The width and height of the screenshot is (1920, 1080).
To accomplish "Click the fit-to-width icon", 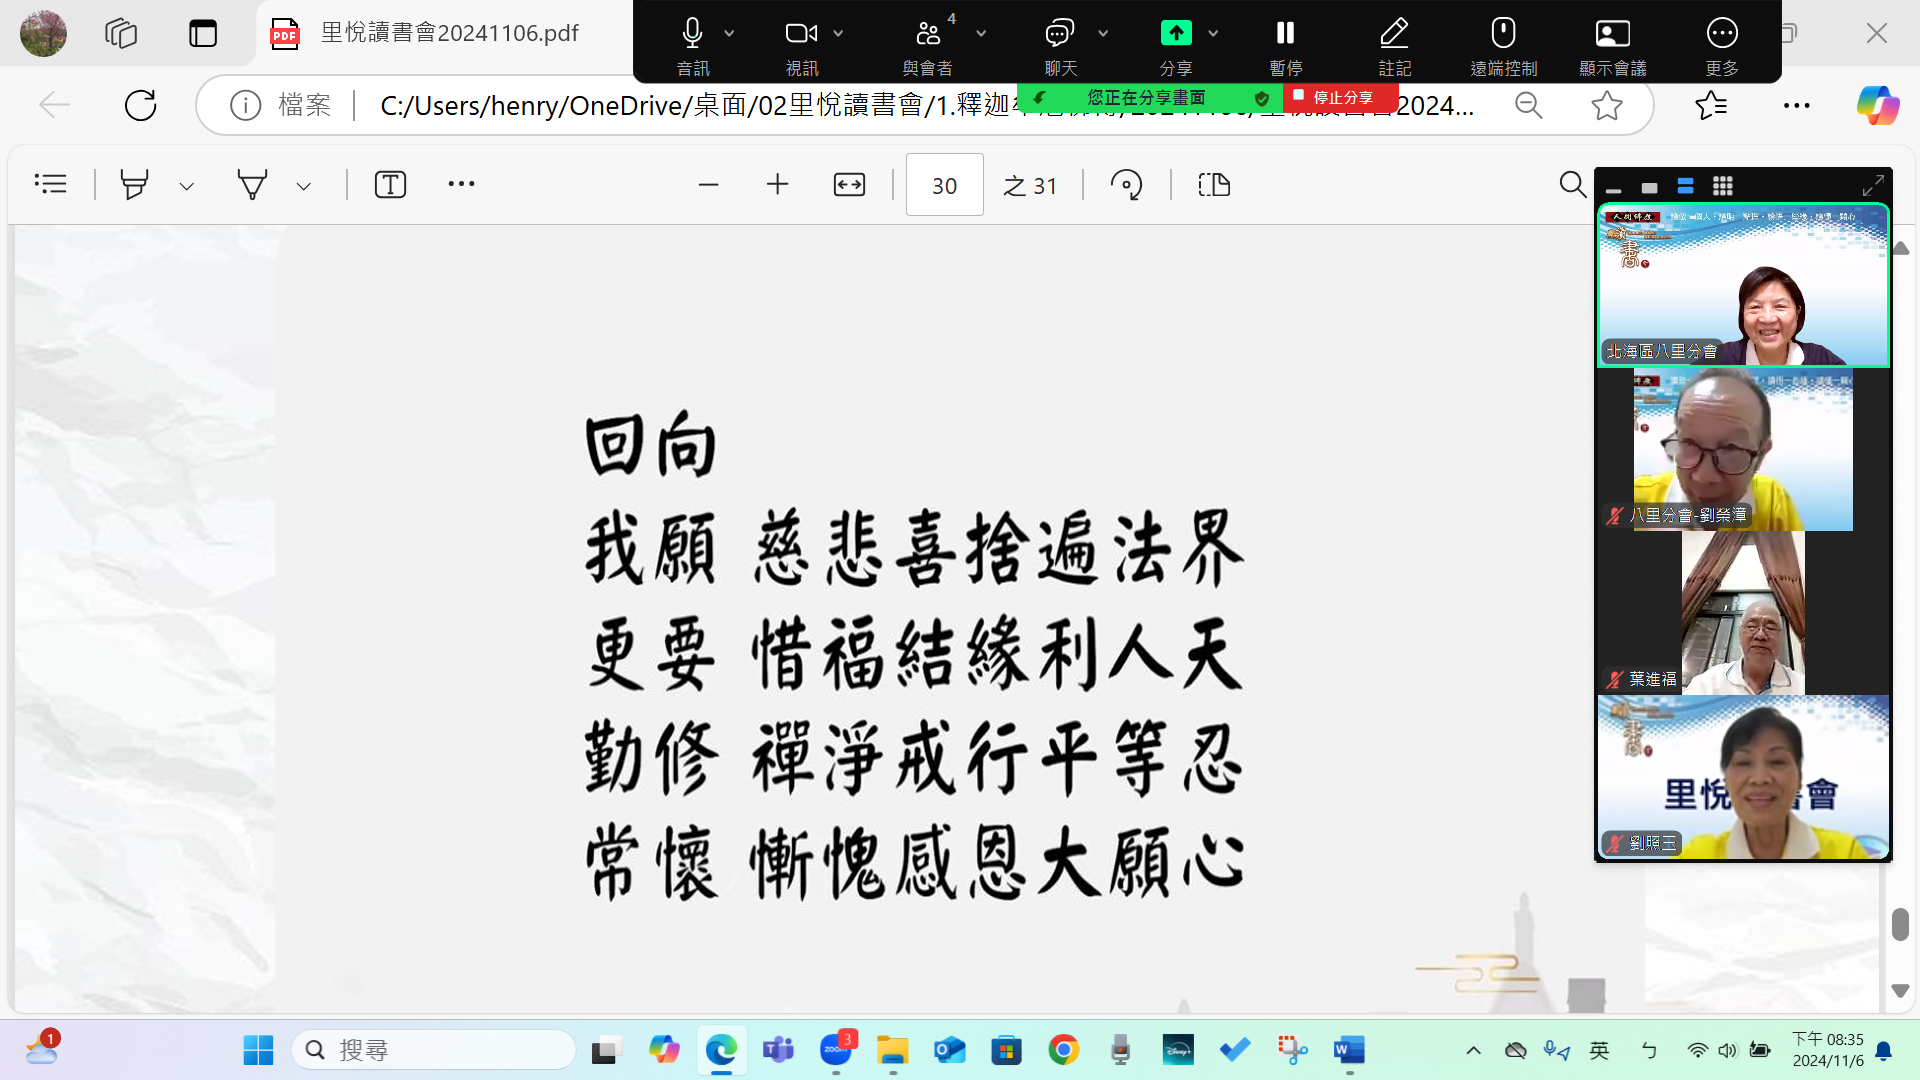I will [849, 185].
